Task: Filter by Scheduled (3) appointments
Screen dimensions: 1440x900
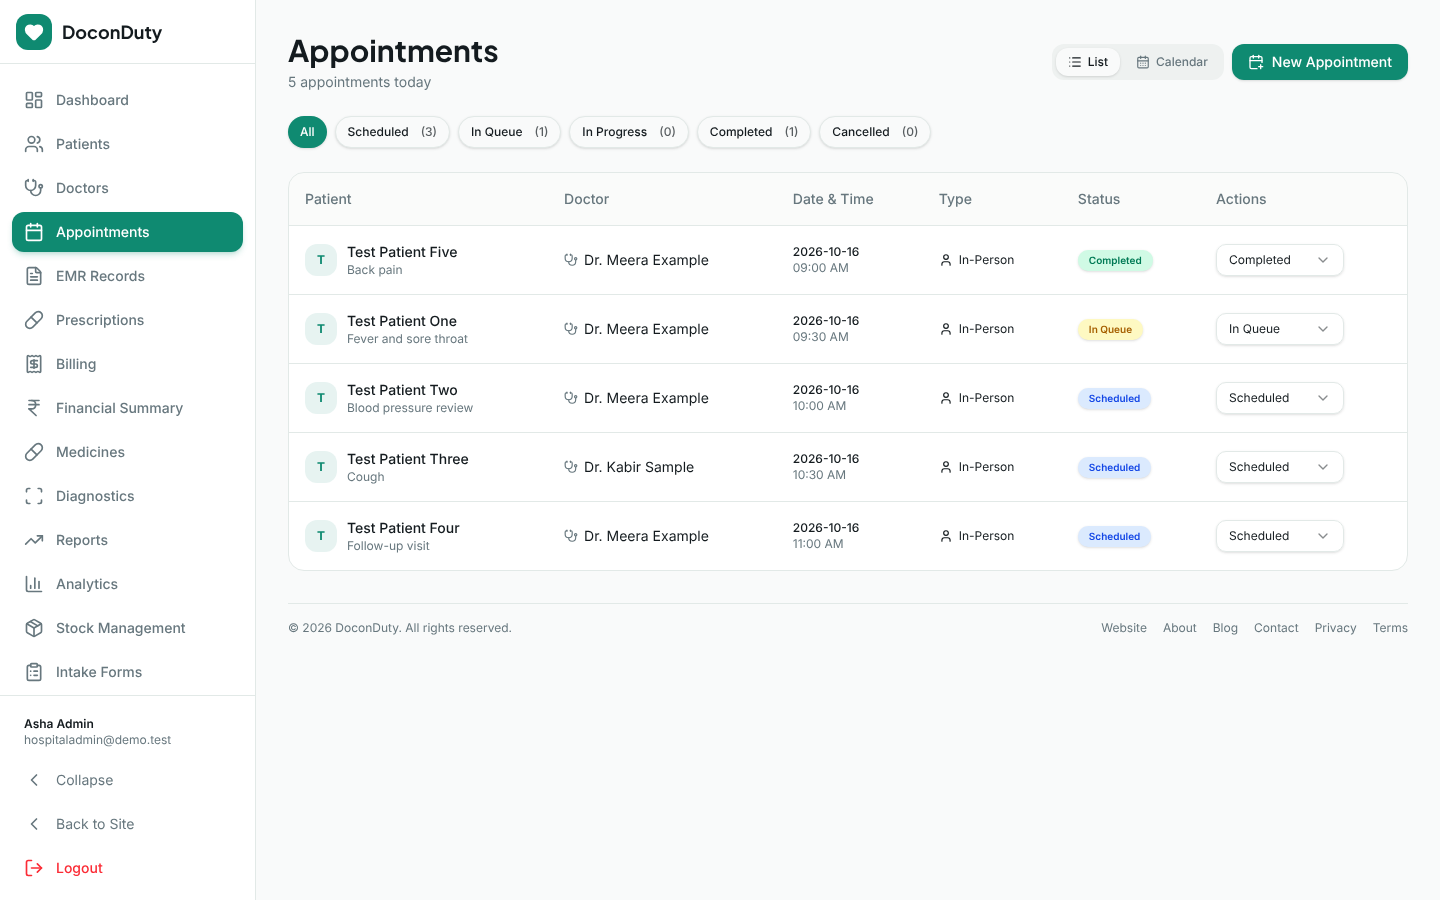Action: click(x=392, y=132)
